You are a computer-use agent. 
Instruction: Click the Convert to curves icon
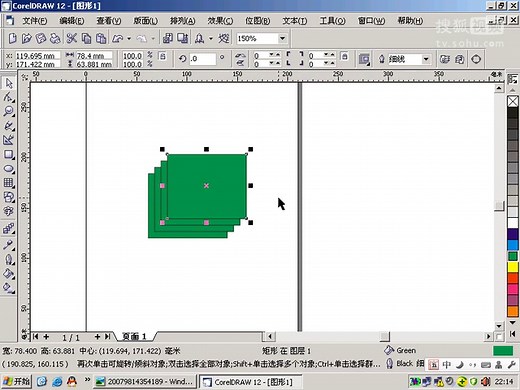(476, 59)
